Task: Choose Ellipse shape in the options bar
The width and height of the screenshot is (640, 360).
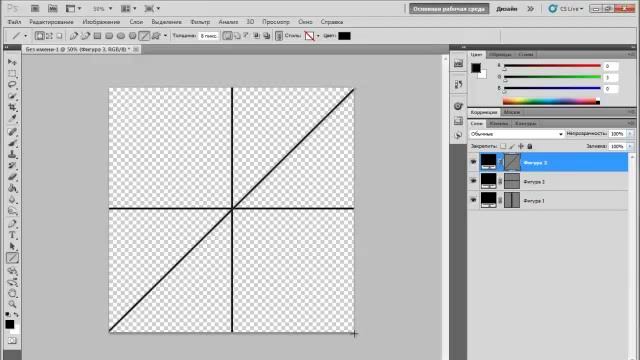Action: coord(121,36)
